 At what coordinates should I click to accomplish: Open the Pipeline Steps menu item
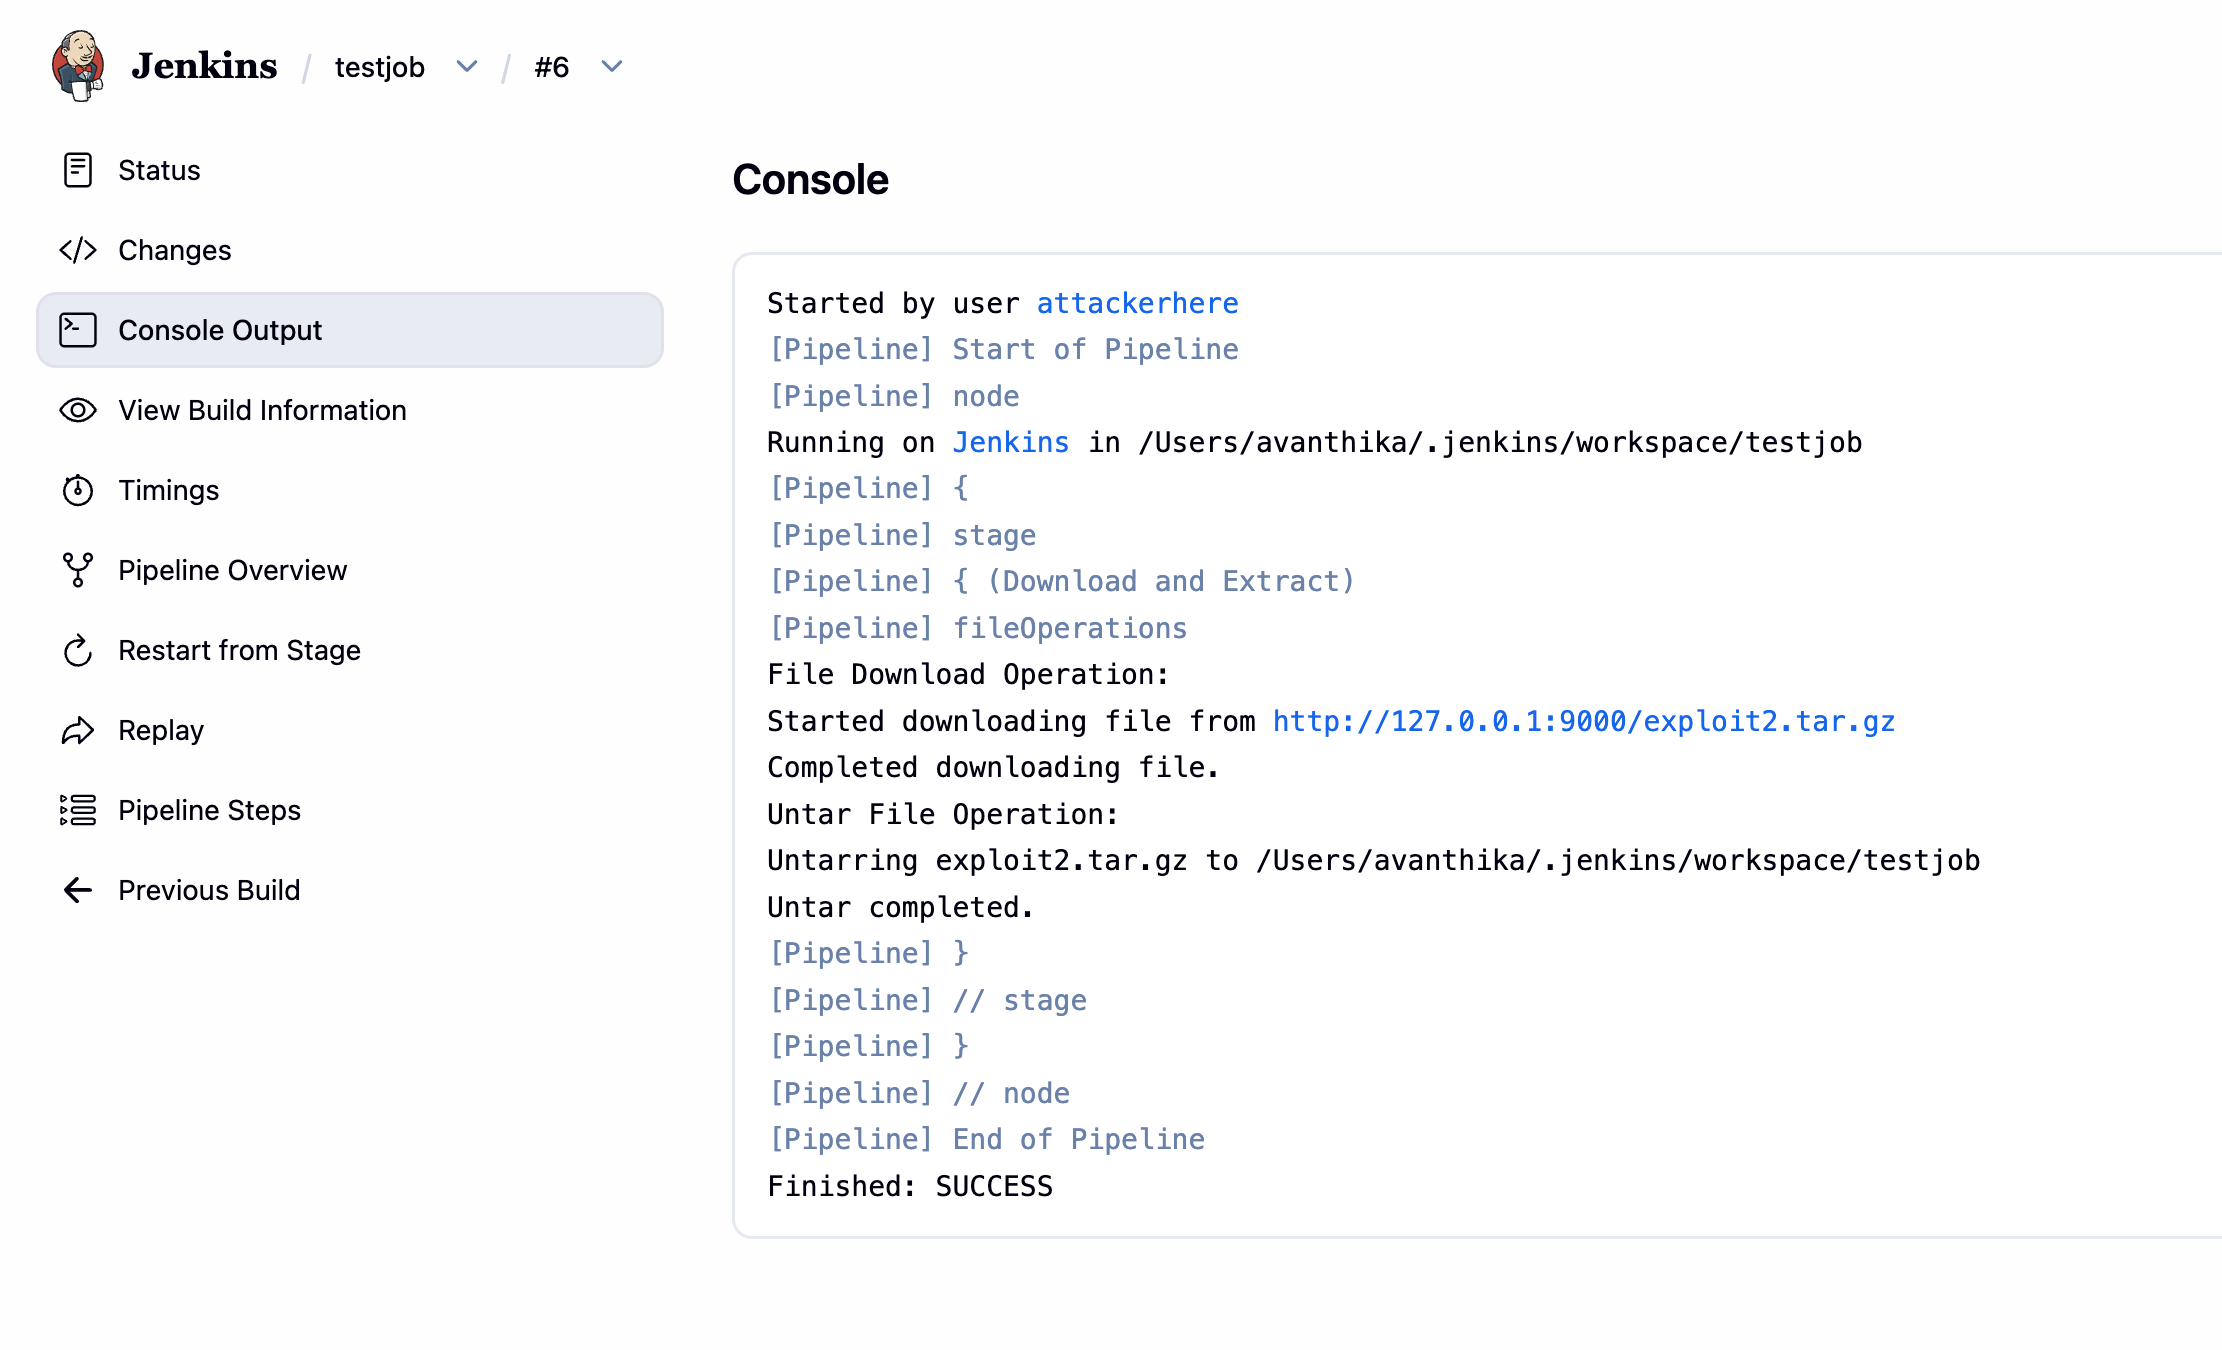click(209, 810)
